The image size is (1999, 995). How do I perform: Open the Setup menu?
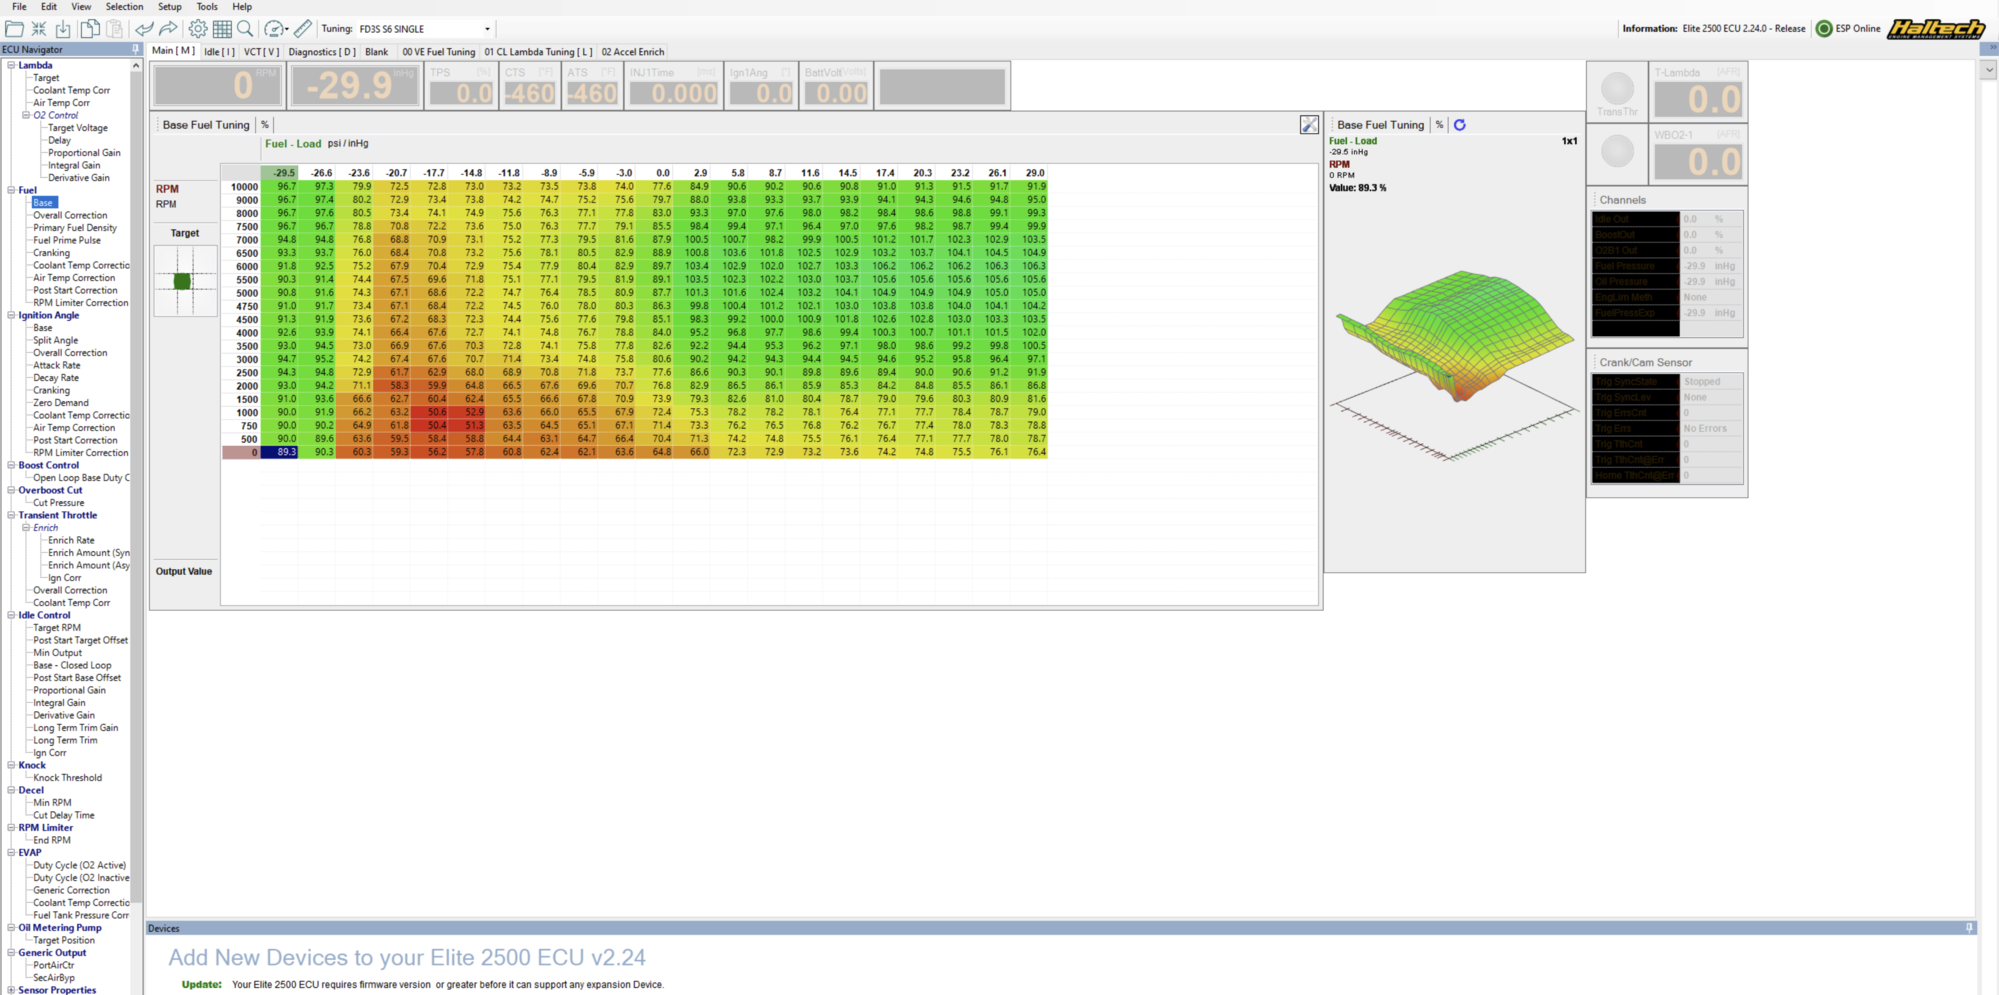click(x=169, y=7)
